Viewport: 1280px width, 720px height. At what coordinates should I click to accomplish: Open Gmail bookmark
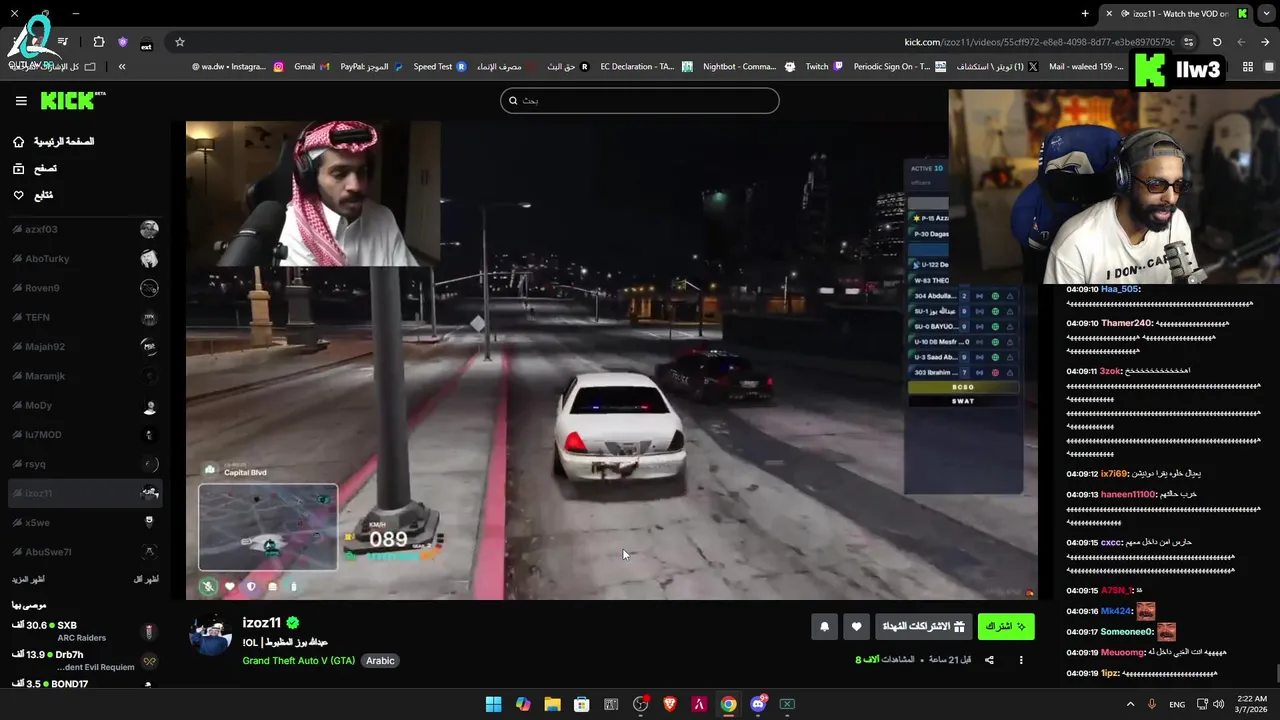point(312,67)
